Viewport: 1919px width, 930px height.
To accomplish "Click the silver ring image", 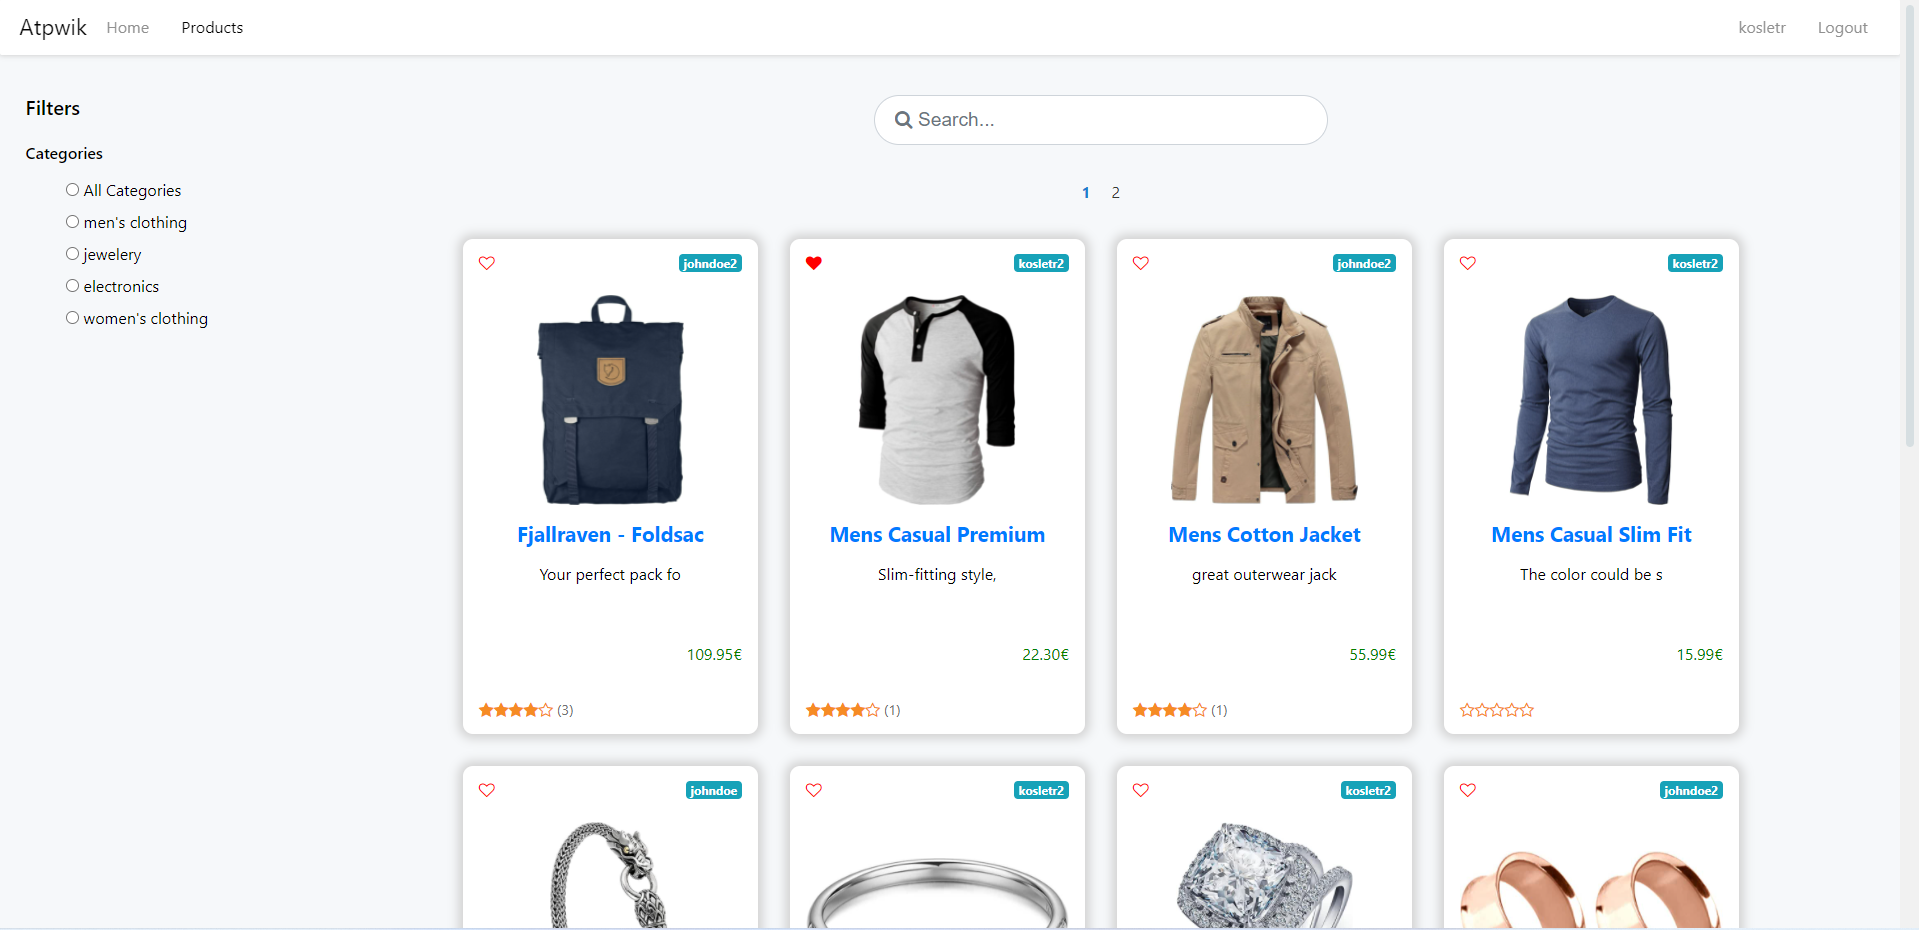I will (937, 893).
